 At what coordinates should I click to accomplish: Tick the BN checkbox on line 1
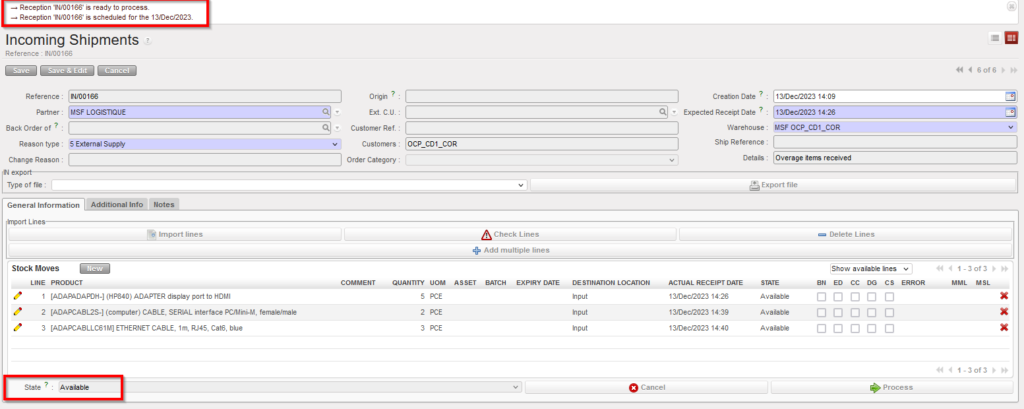tap(821, 297)
